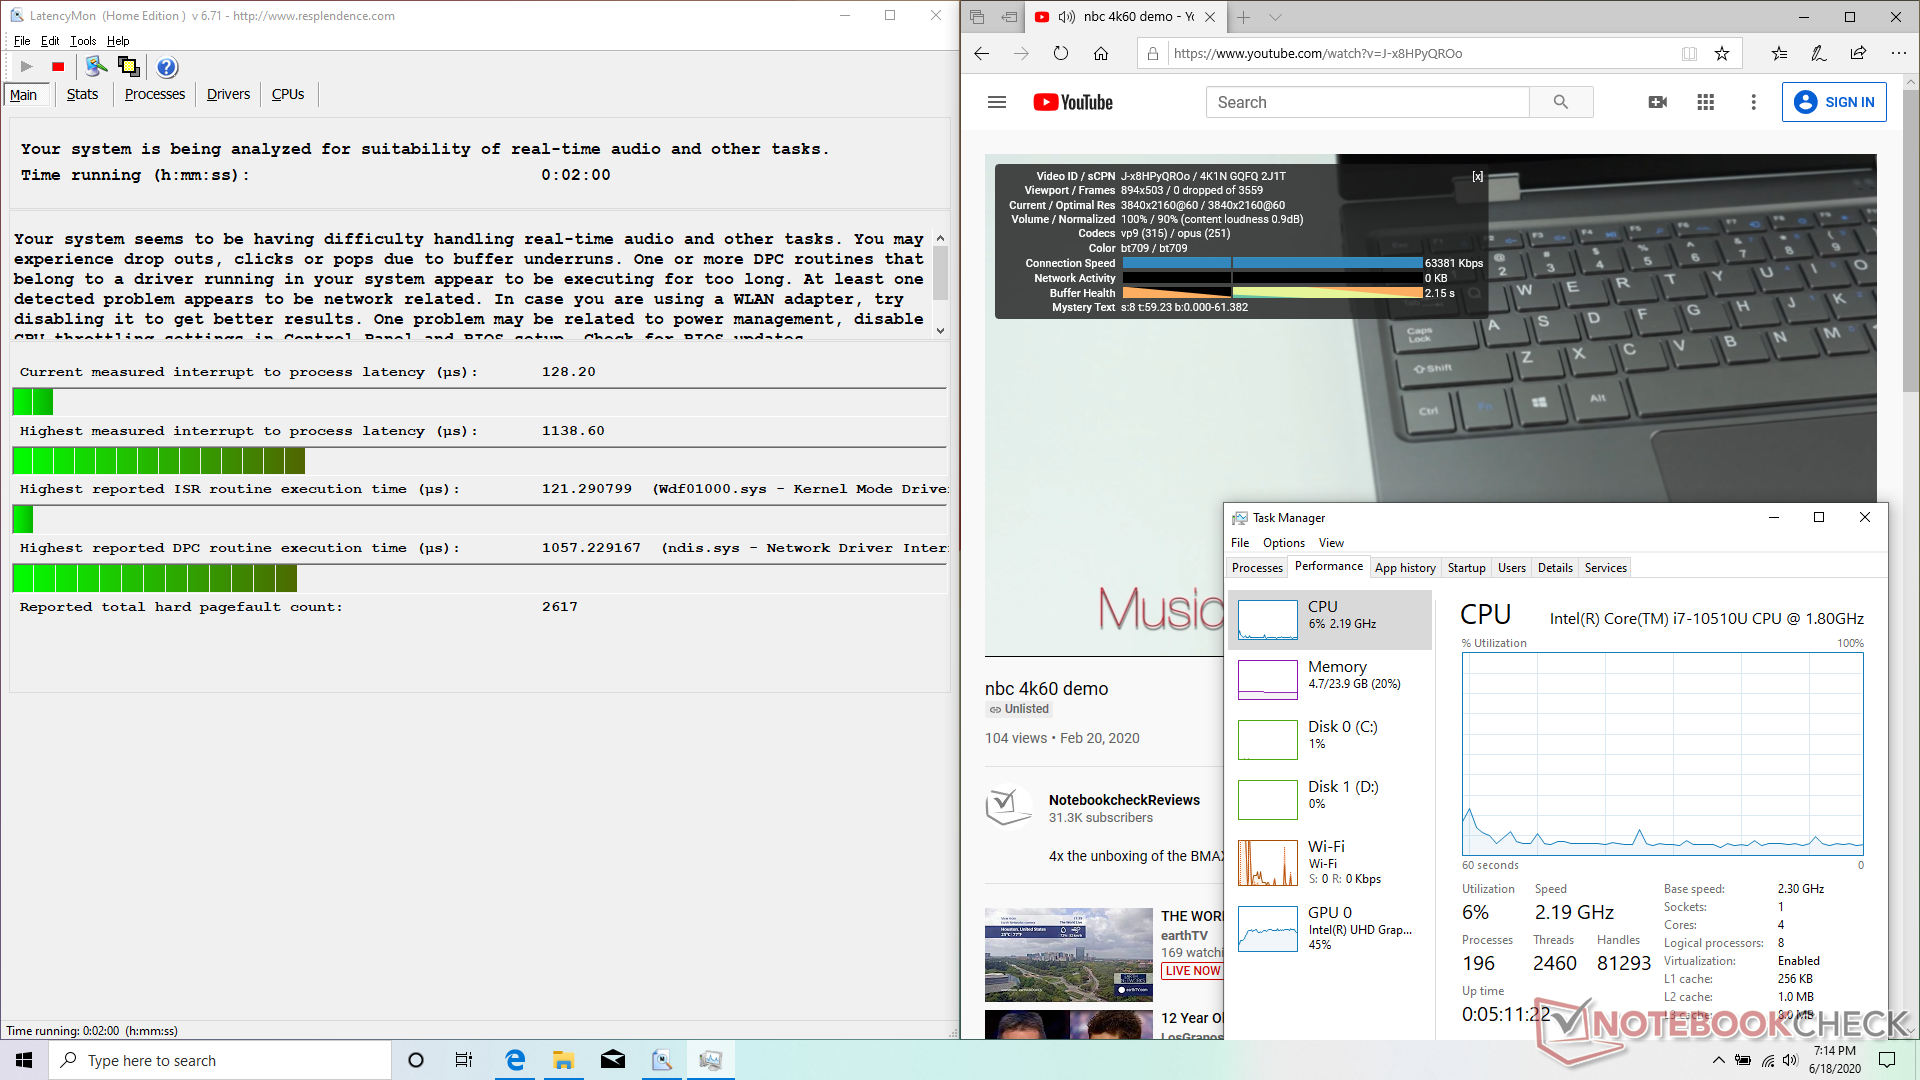Refresh the YouTube page in Edge
The image size is (1920, 1080).
point(1061,54)
